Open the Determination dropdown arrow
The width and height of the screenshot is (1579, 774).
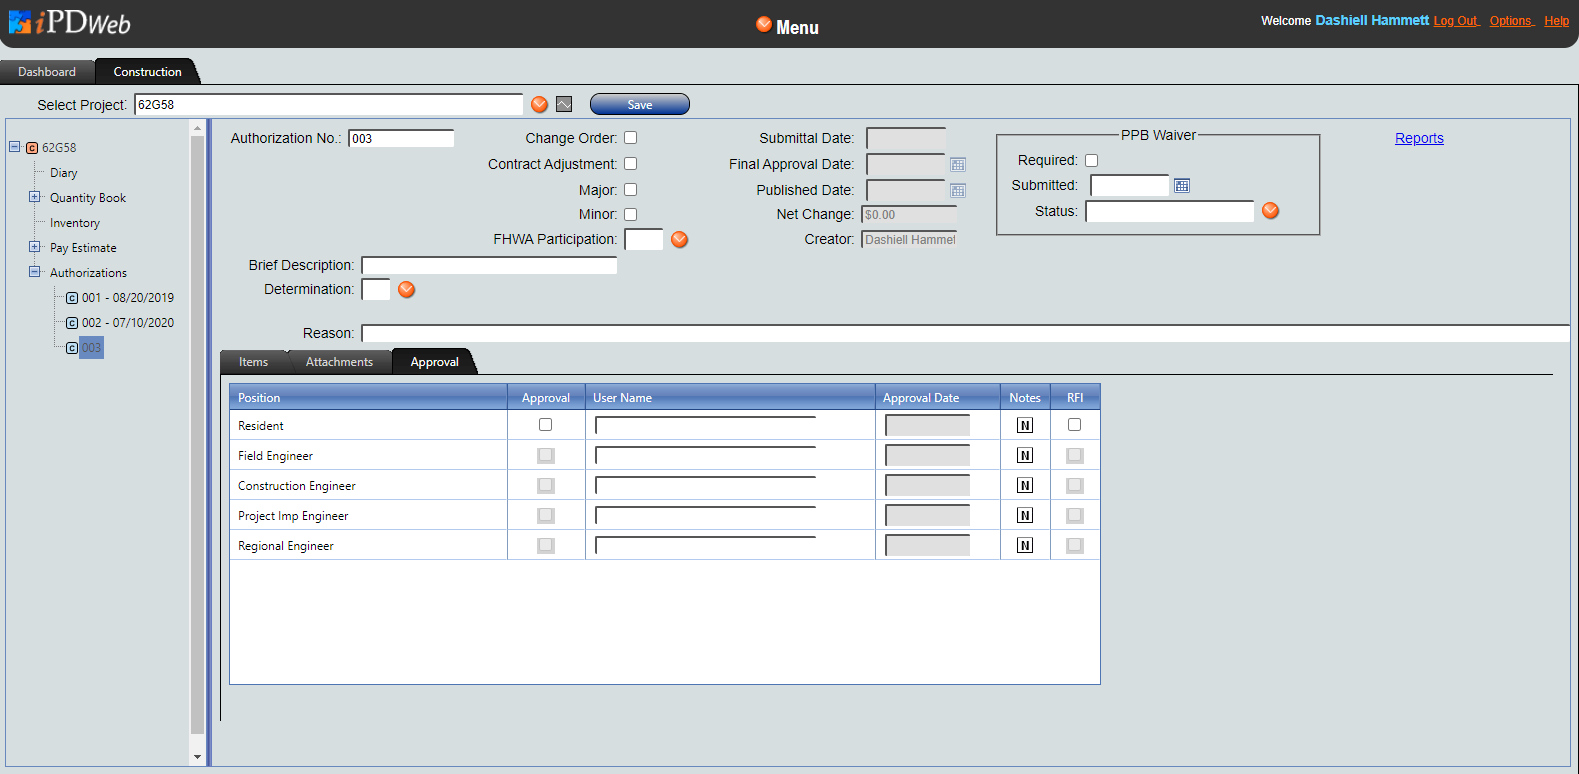pos(407,290)
